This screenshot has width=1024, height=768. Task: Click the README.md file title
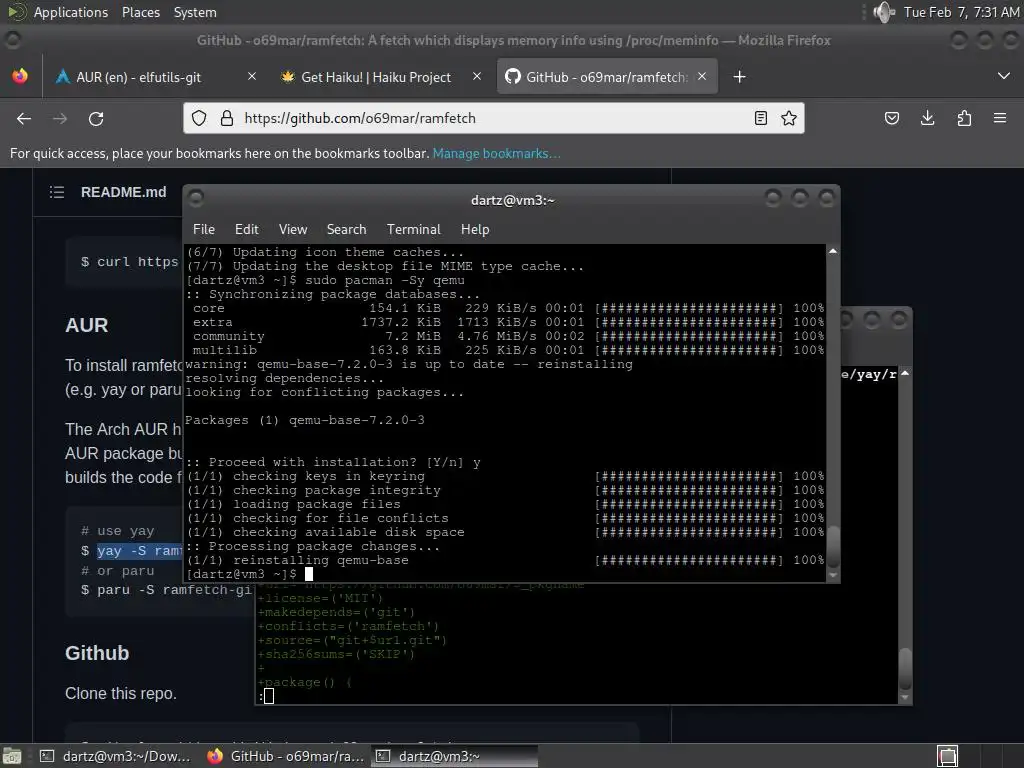(123, 192)
